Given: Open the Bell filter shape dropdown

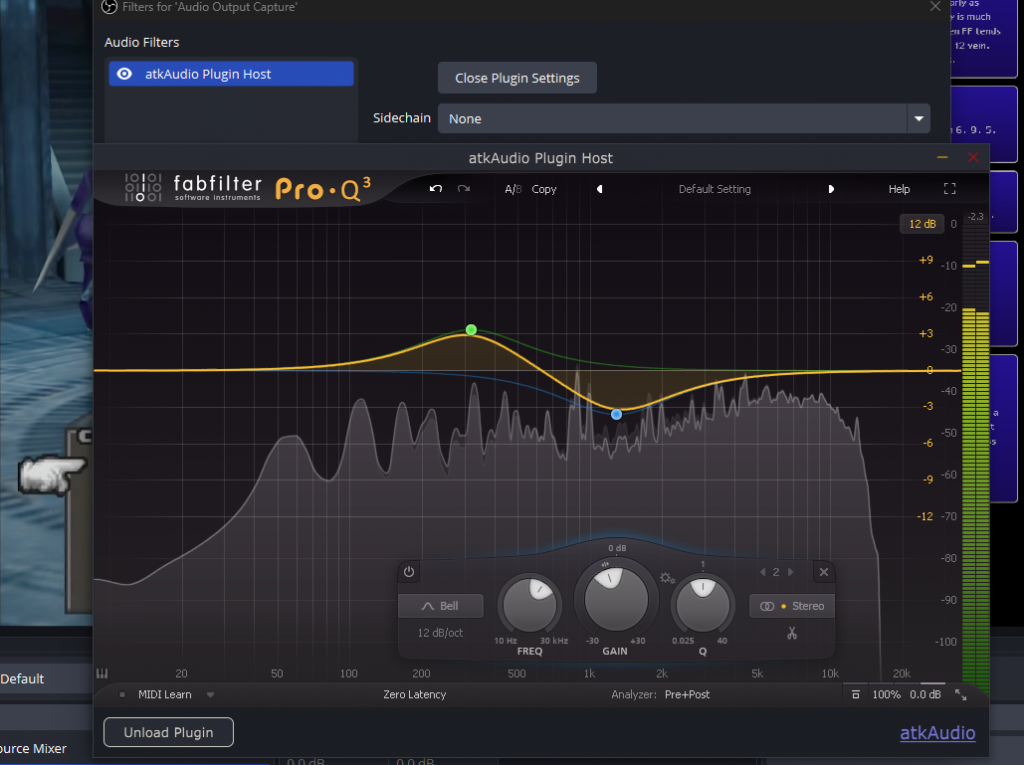Looking at the screenshot, I should [x=440, y=606].
